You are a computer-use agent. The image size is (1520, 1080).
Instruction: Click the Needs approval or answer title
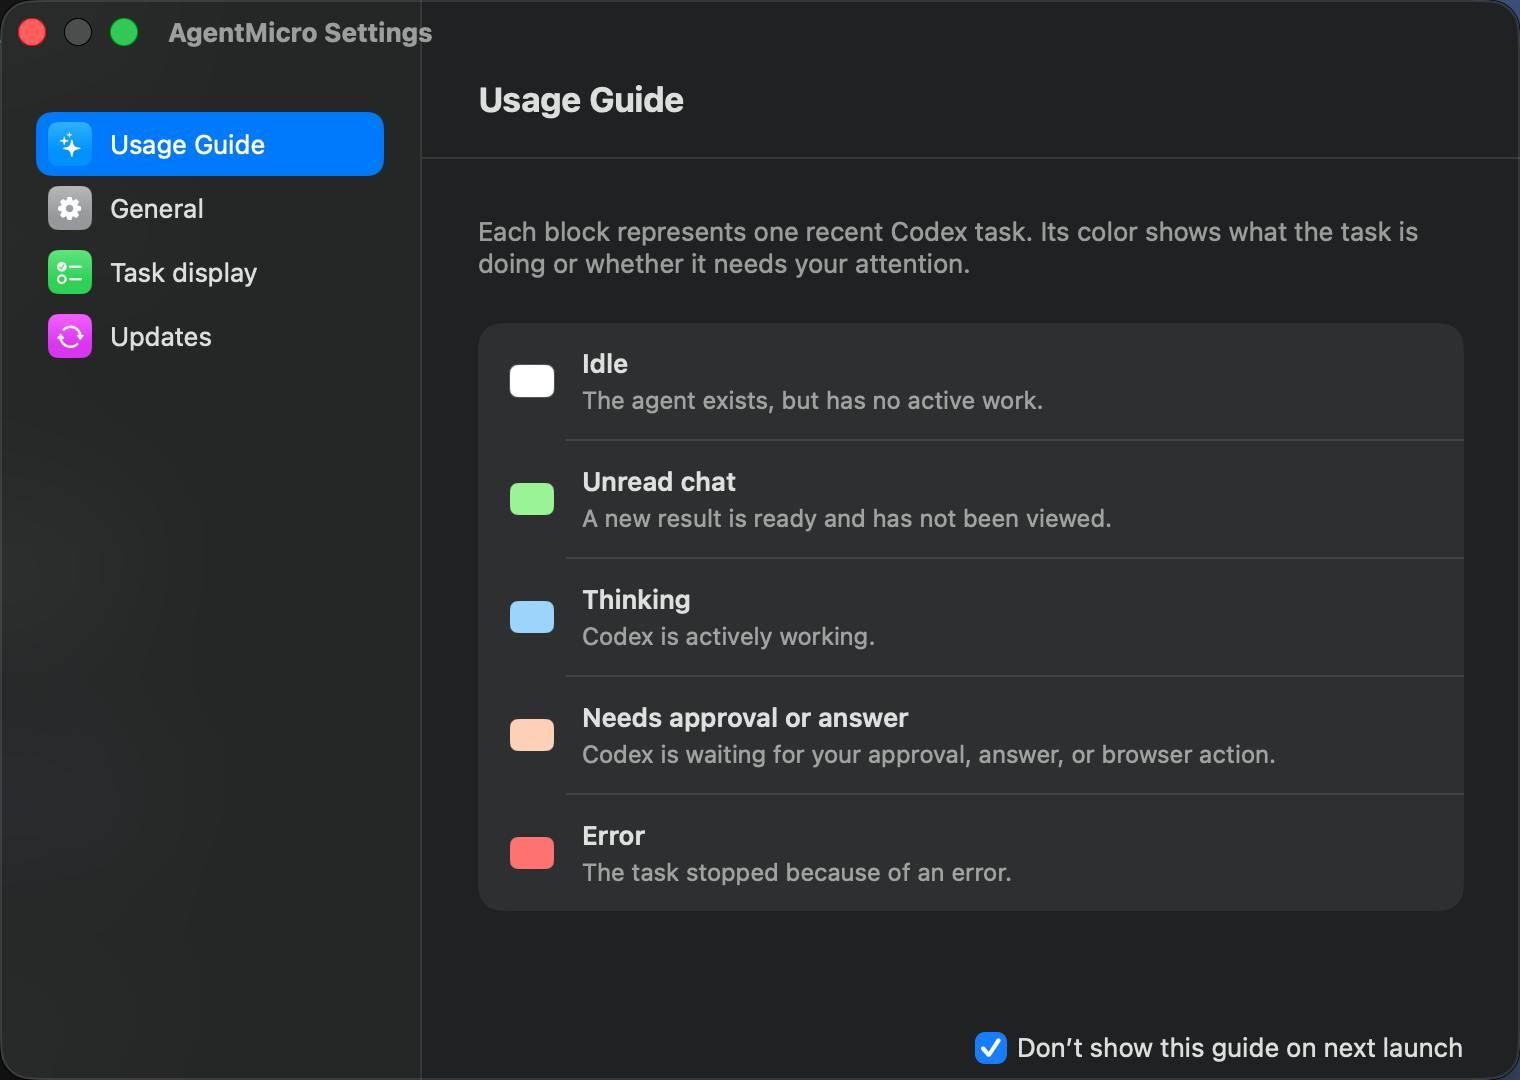pos(745,718)
